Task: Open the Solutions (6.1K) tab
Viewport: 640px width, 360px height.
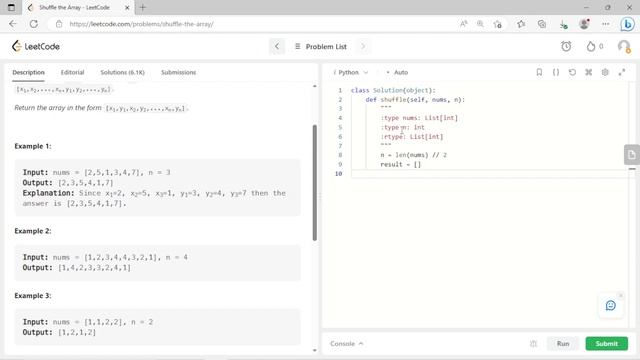Action: pyautogui.click(x=122, y=72)
